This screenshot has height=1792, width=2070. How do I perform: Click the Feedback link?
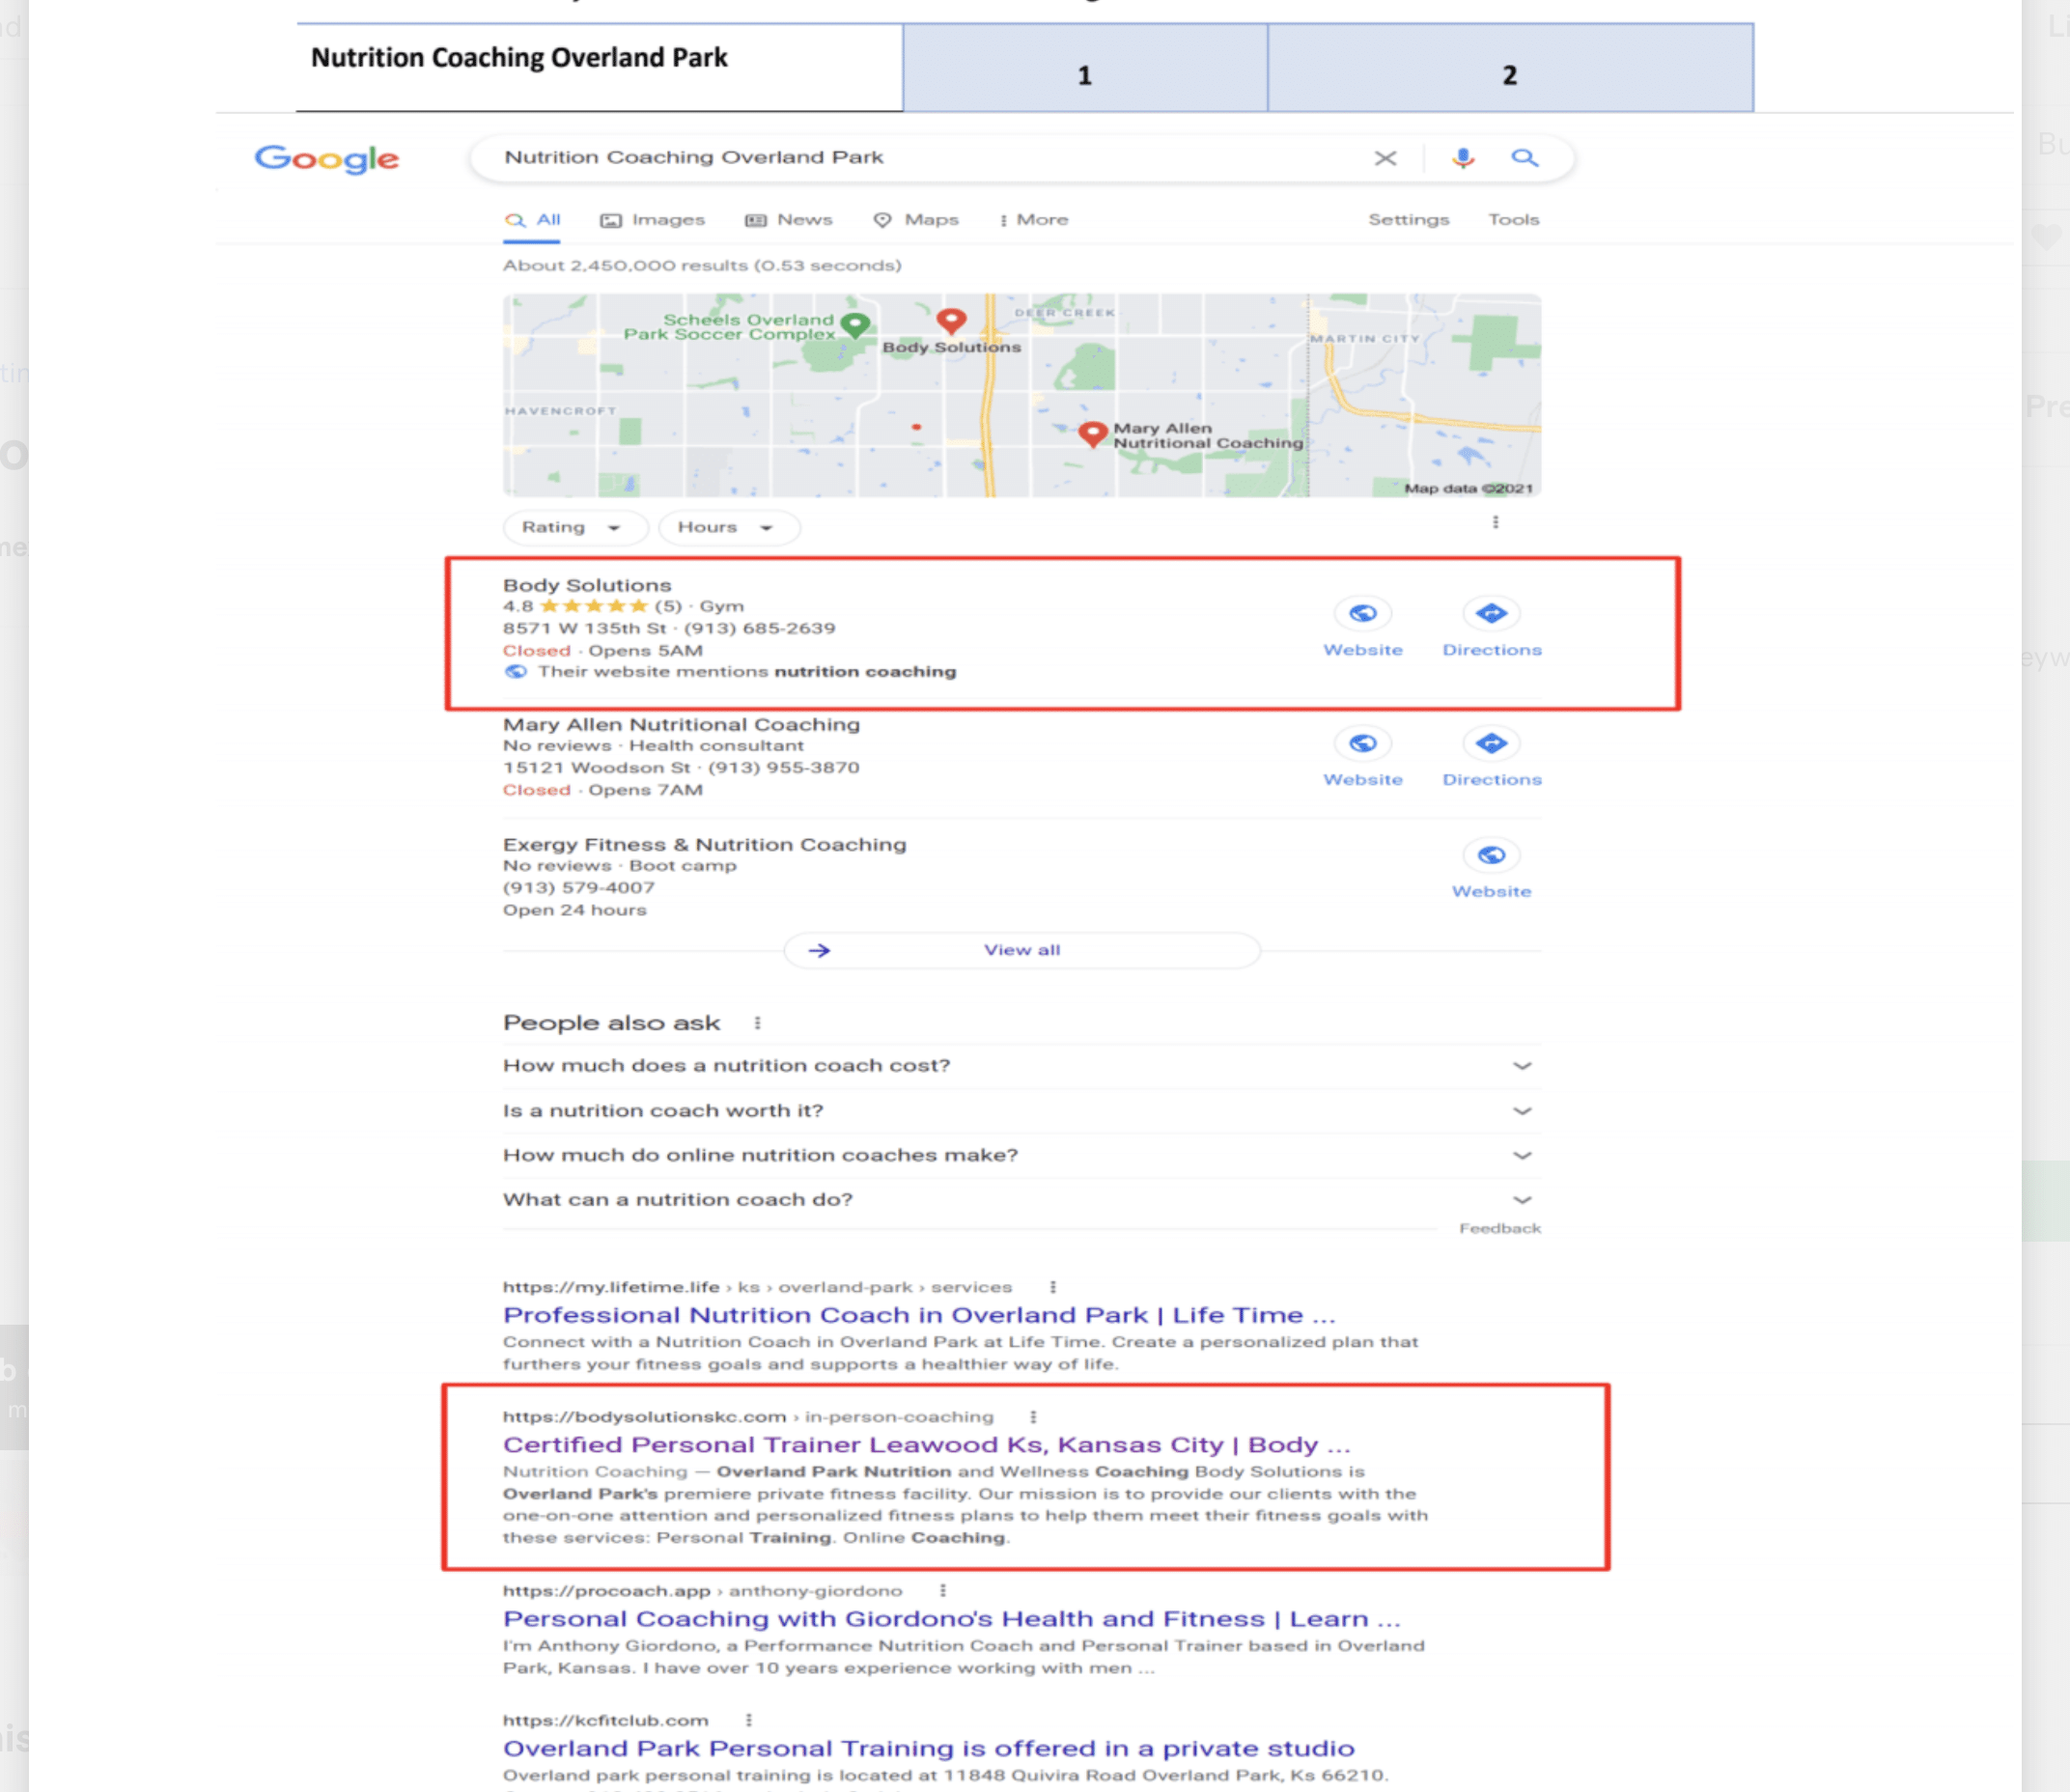(x=1499, y=1229)
